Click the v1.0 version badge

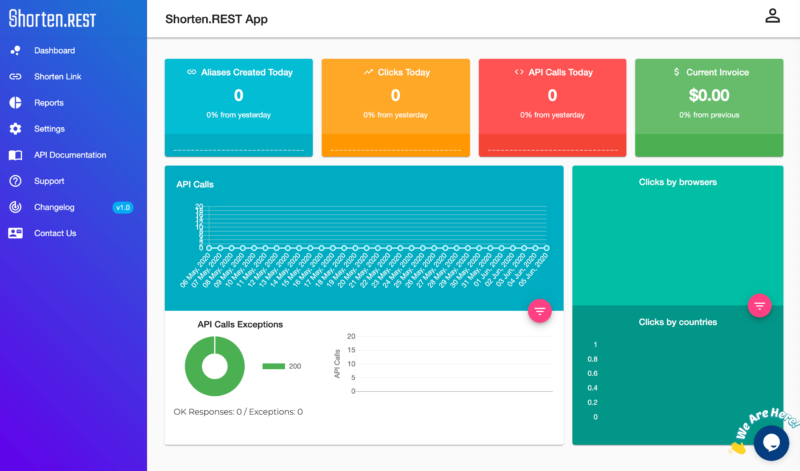tap(122, 208)
